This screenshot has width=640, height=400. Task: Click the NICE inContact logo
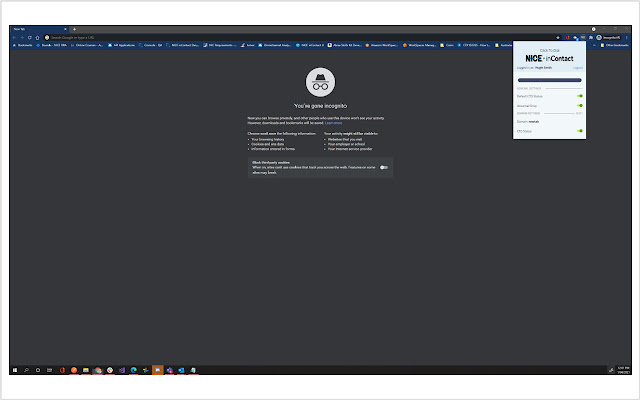coord(549,58)
